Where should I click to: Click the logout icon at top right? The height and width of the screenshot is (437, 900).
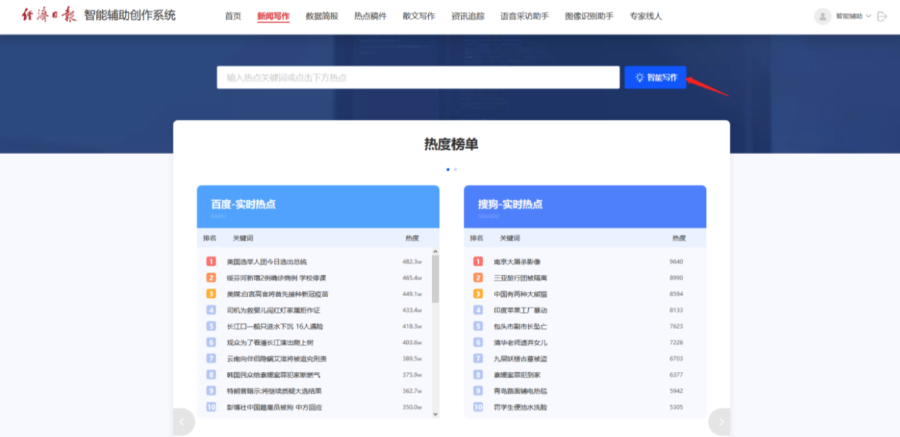tap(882, 16)
